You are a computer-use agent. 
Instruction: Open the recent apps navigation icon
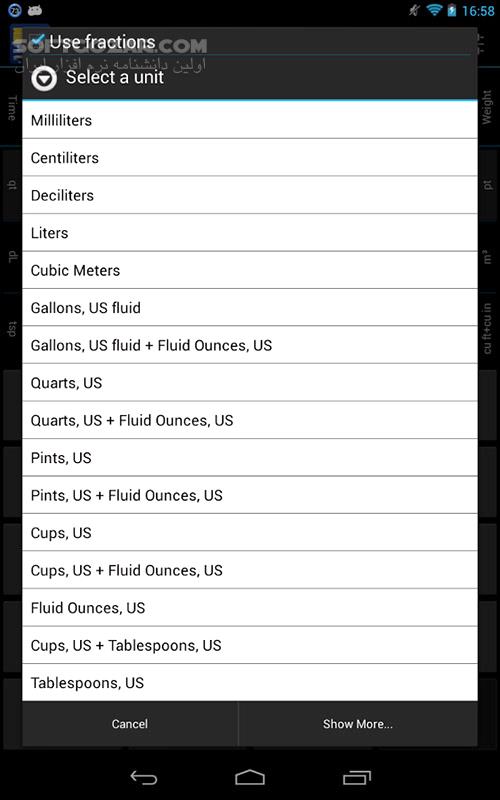[x=357, y=778]
